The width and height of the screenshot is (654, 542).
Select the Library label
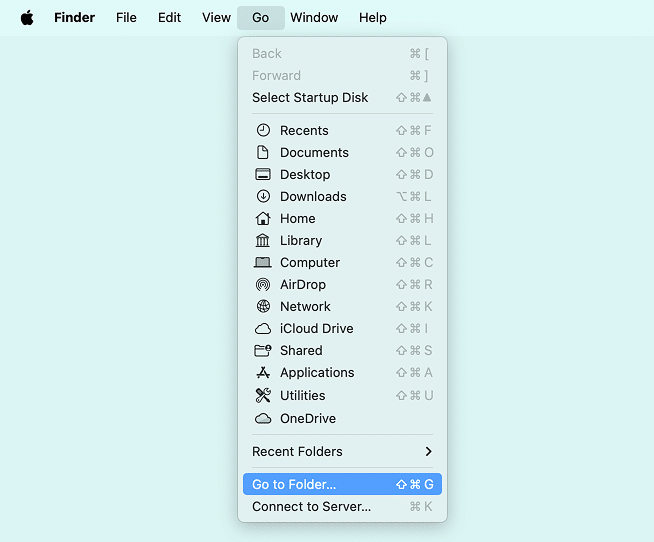[301, 241]
